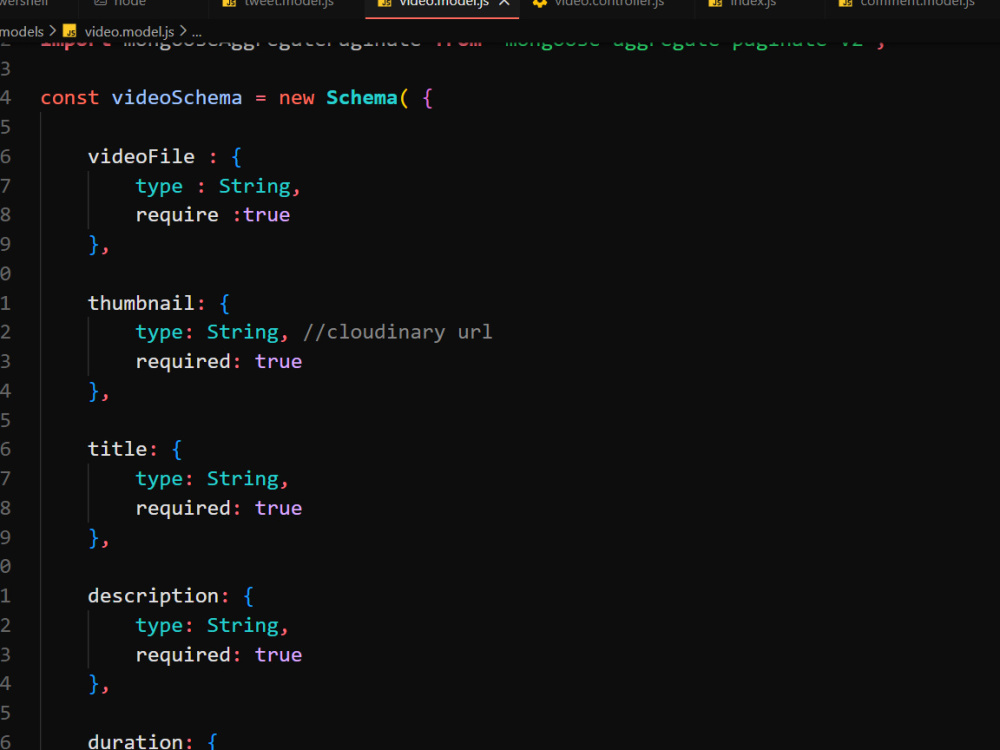Click true value in description block
The image size is (1000, 750).
(x=278, y=655)
